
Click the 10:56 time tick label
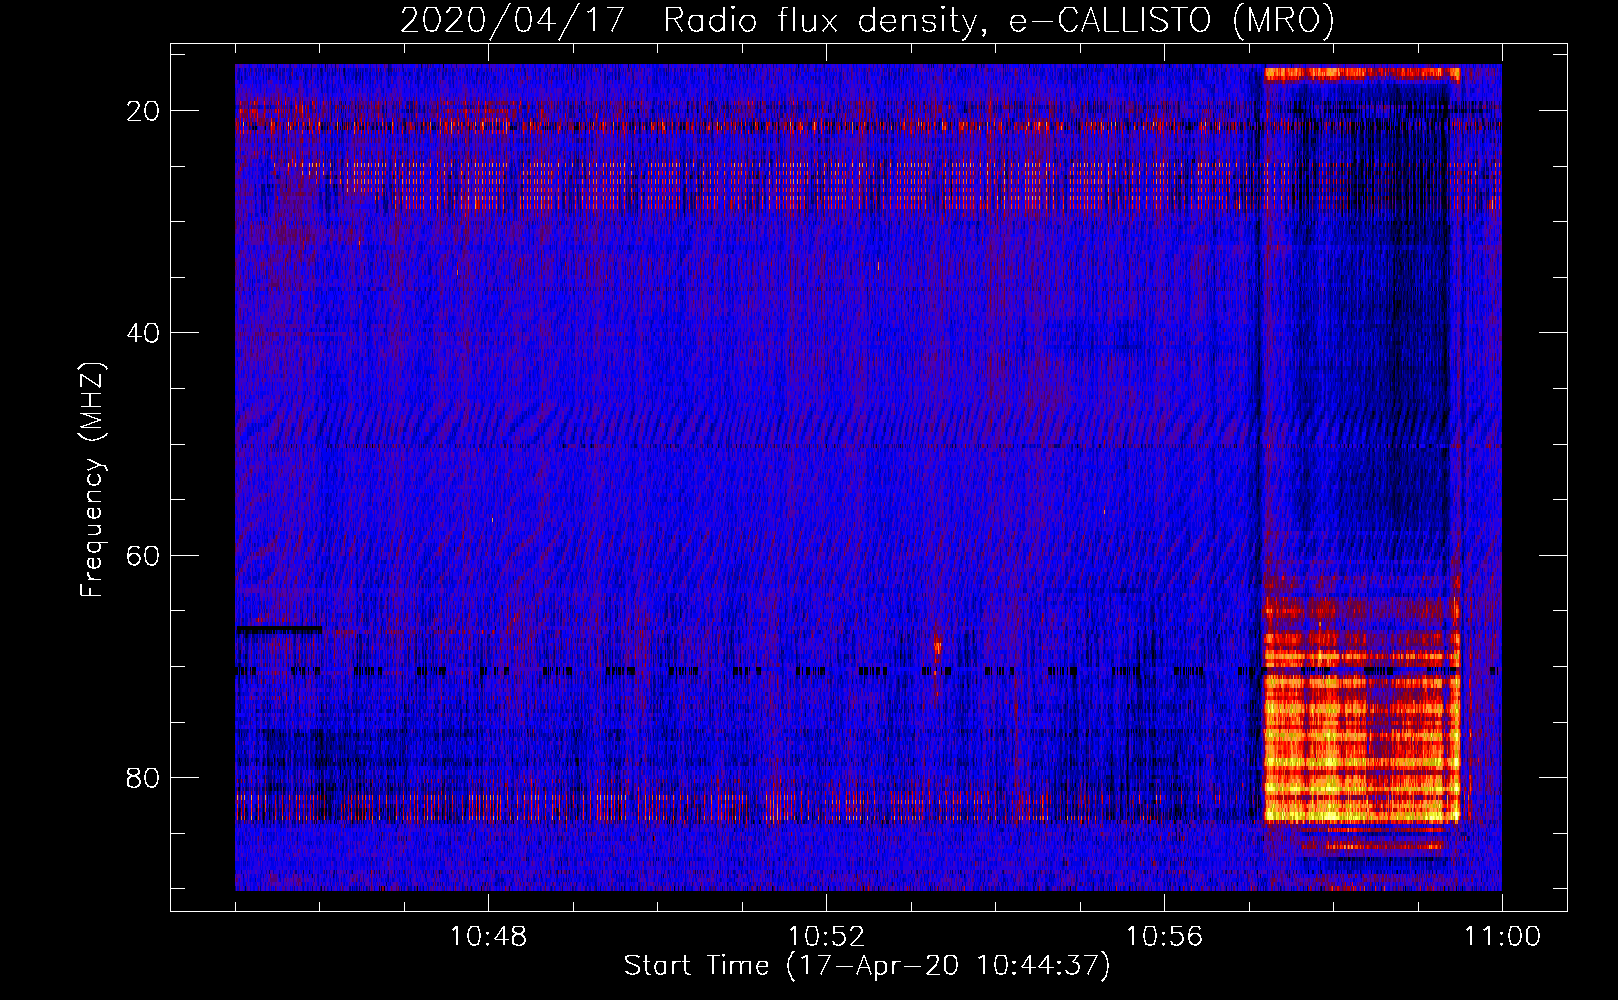tap(1164, 937)
